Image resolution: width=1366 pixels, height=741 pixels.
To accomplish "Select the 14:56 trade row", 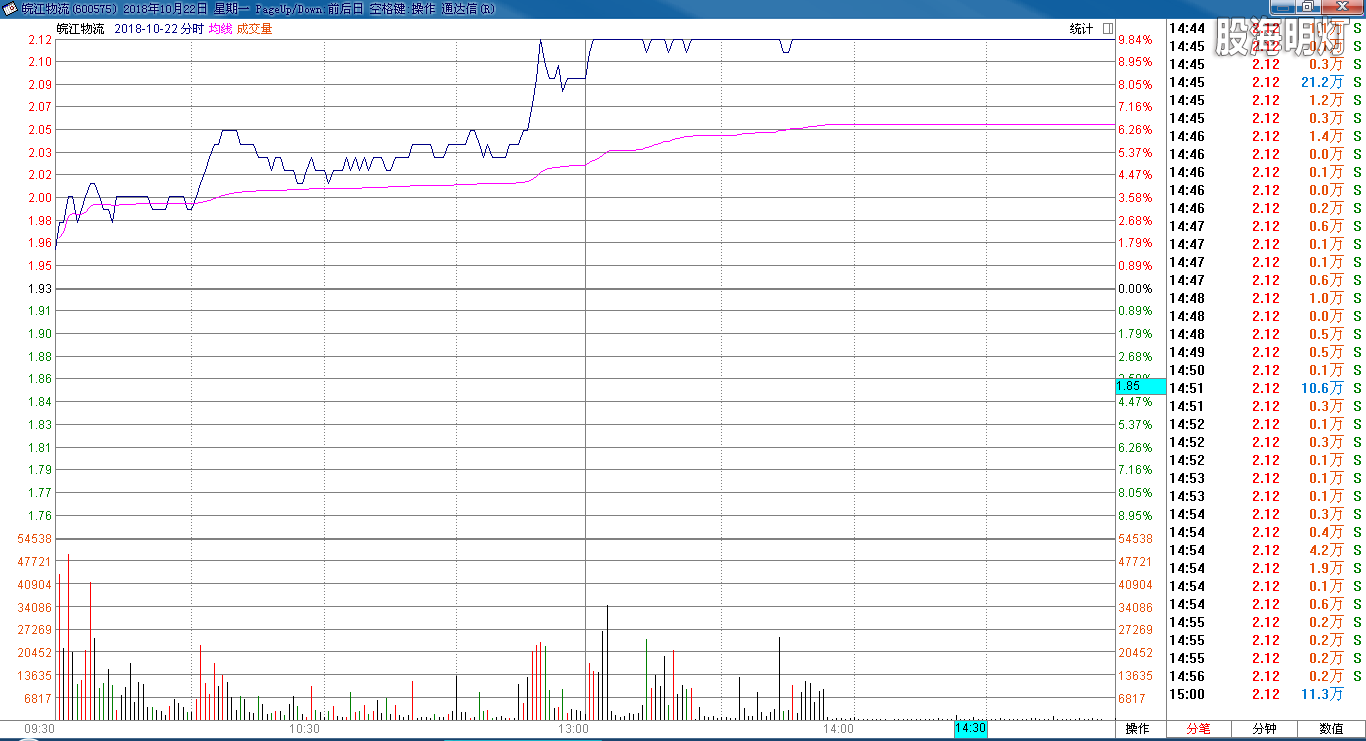I will pyautogui.click(x=1266, y=676).
